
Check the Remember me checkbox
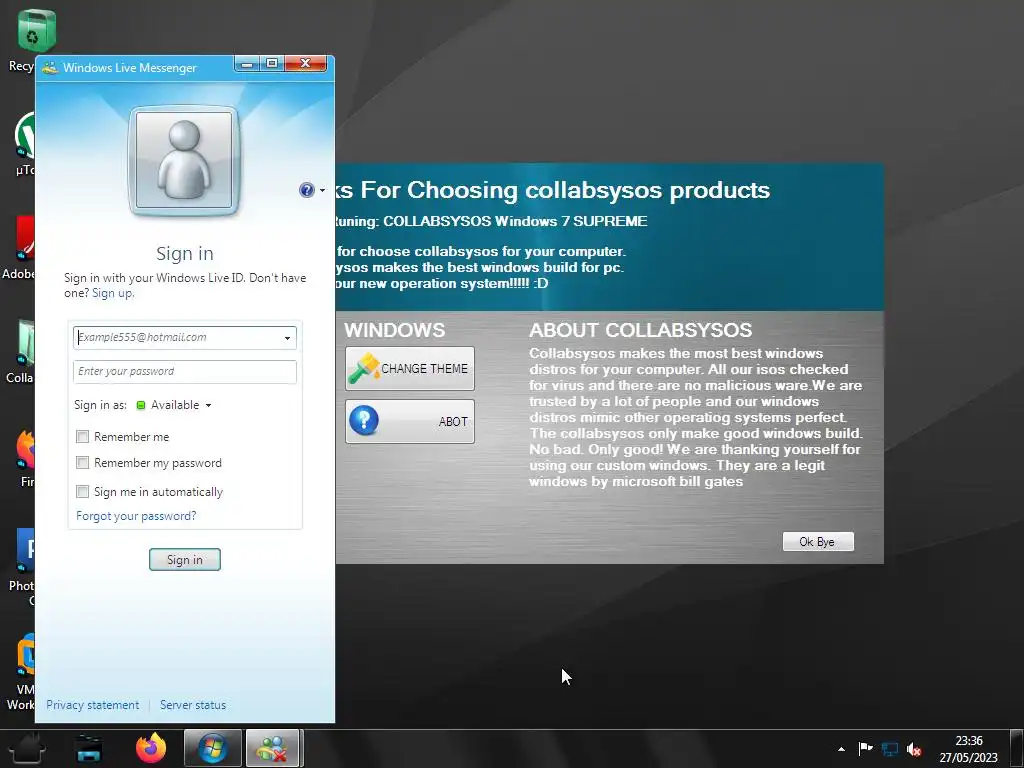[82, 437]
